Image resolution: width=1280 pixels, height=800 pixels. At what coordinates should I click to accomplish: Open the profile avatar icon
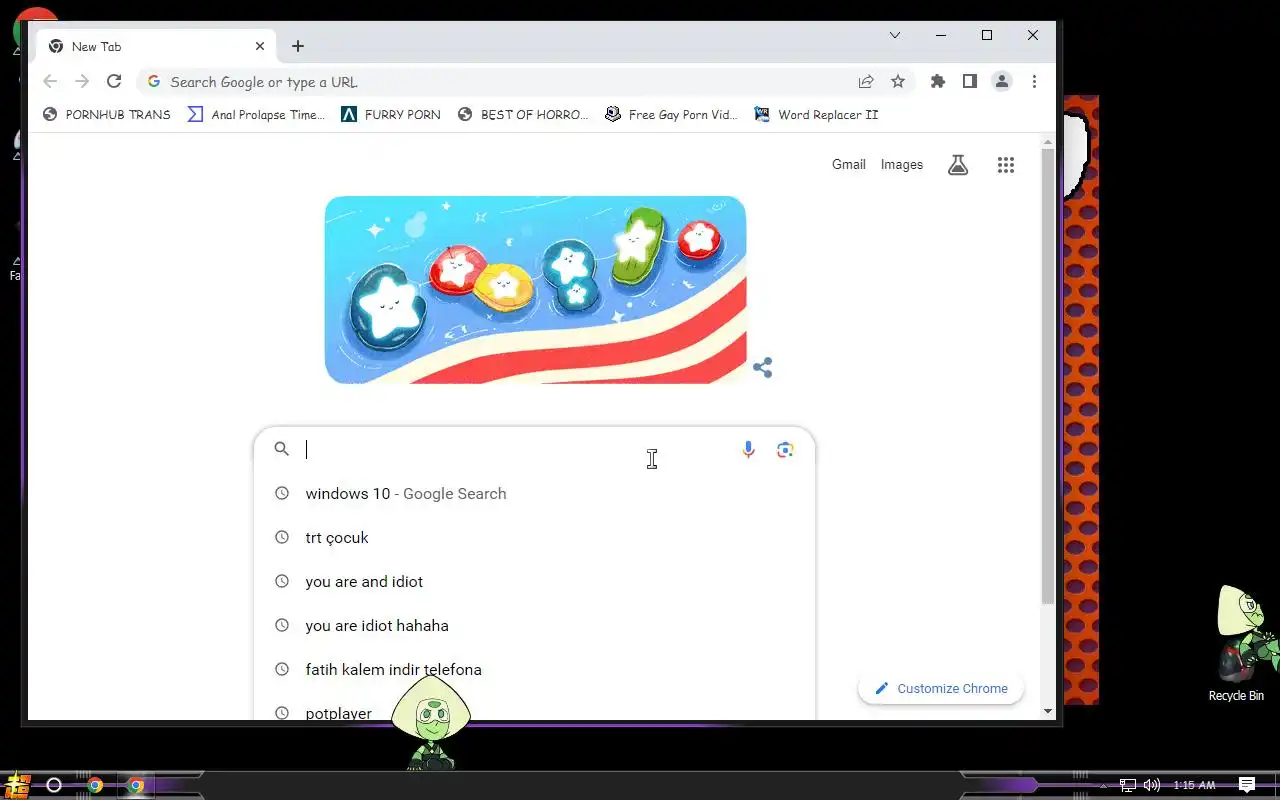pos(1002,82)
